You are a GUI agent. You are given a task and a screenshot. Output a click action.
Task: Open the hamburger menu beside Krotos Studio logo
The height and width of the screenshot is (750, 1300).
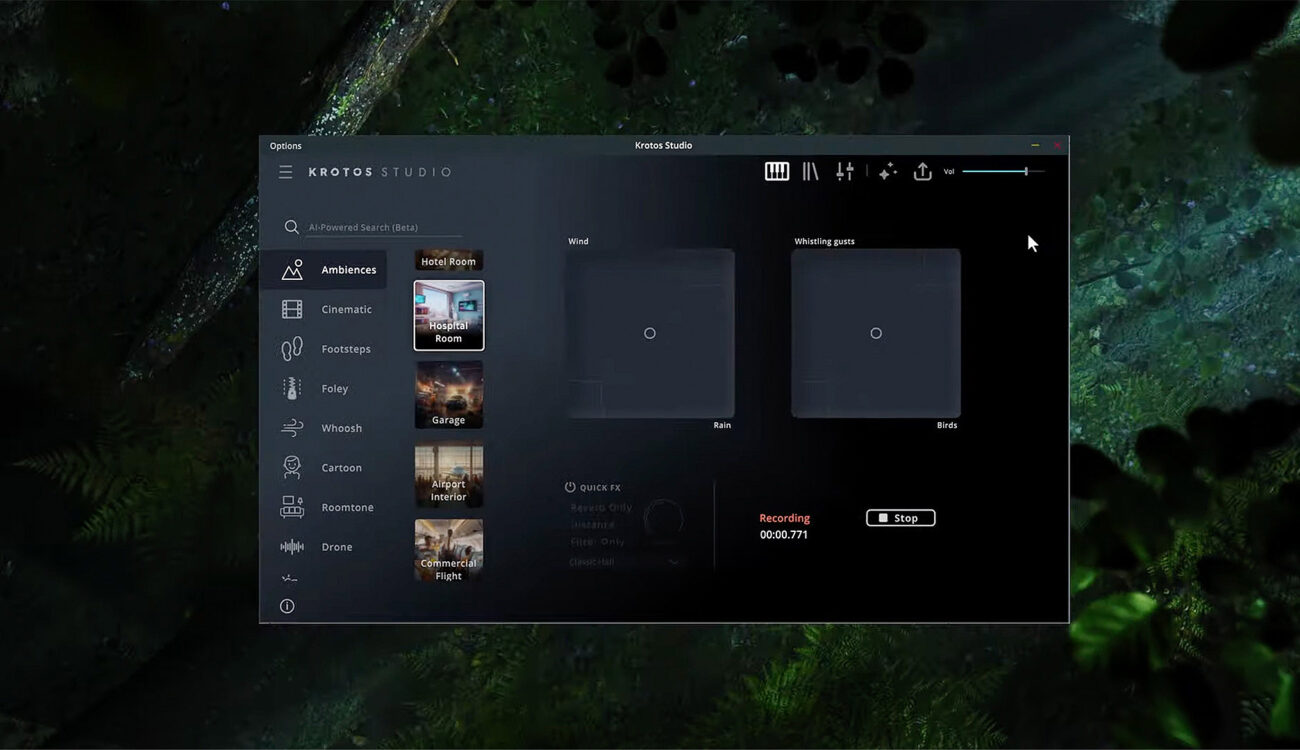tap(286, 172)
